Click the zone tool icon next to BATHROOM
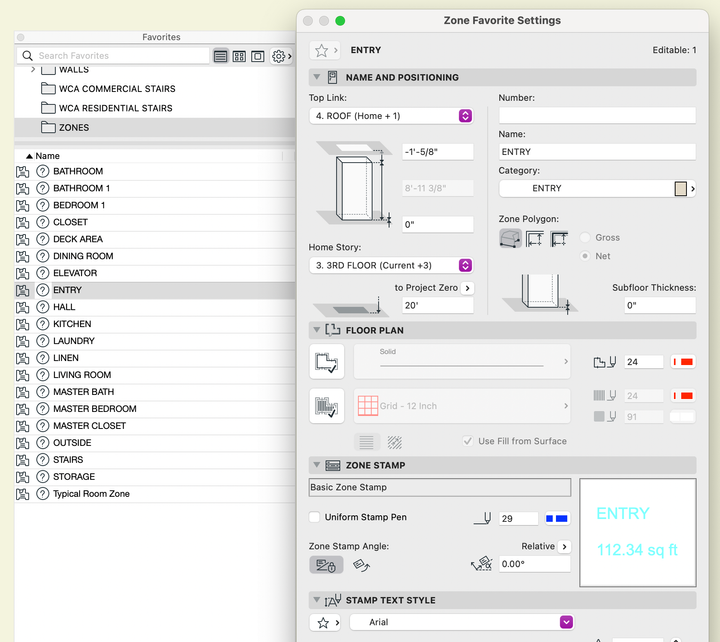 (22, 171)
